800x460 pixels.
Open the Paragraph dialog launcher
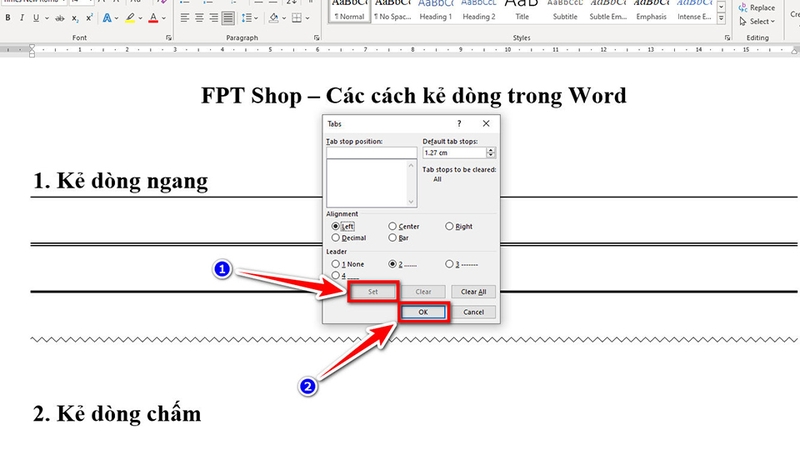(316, 38)
